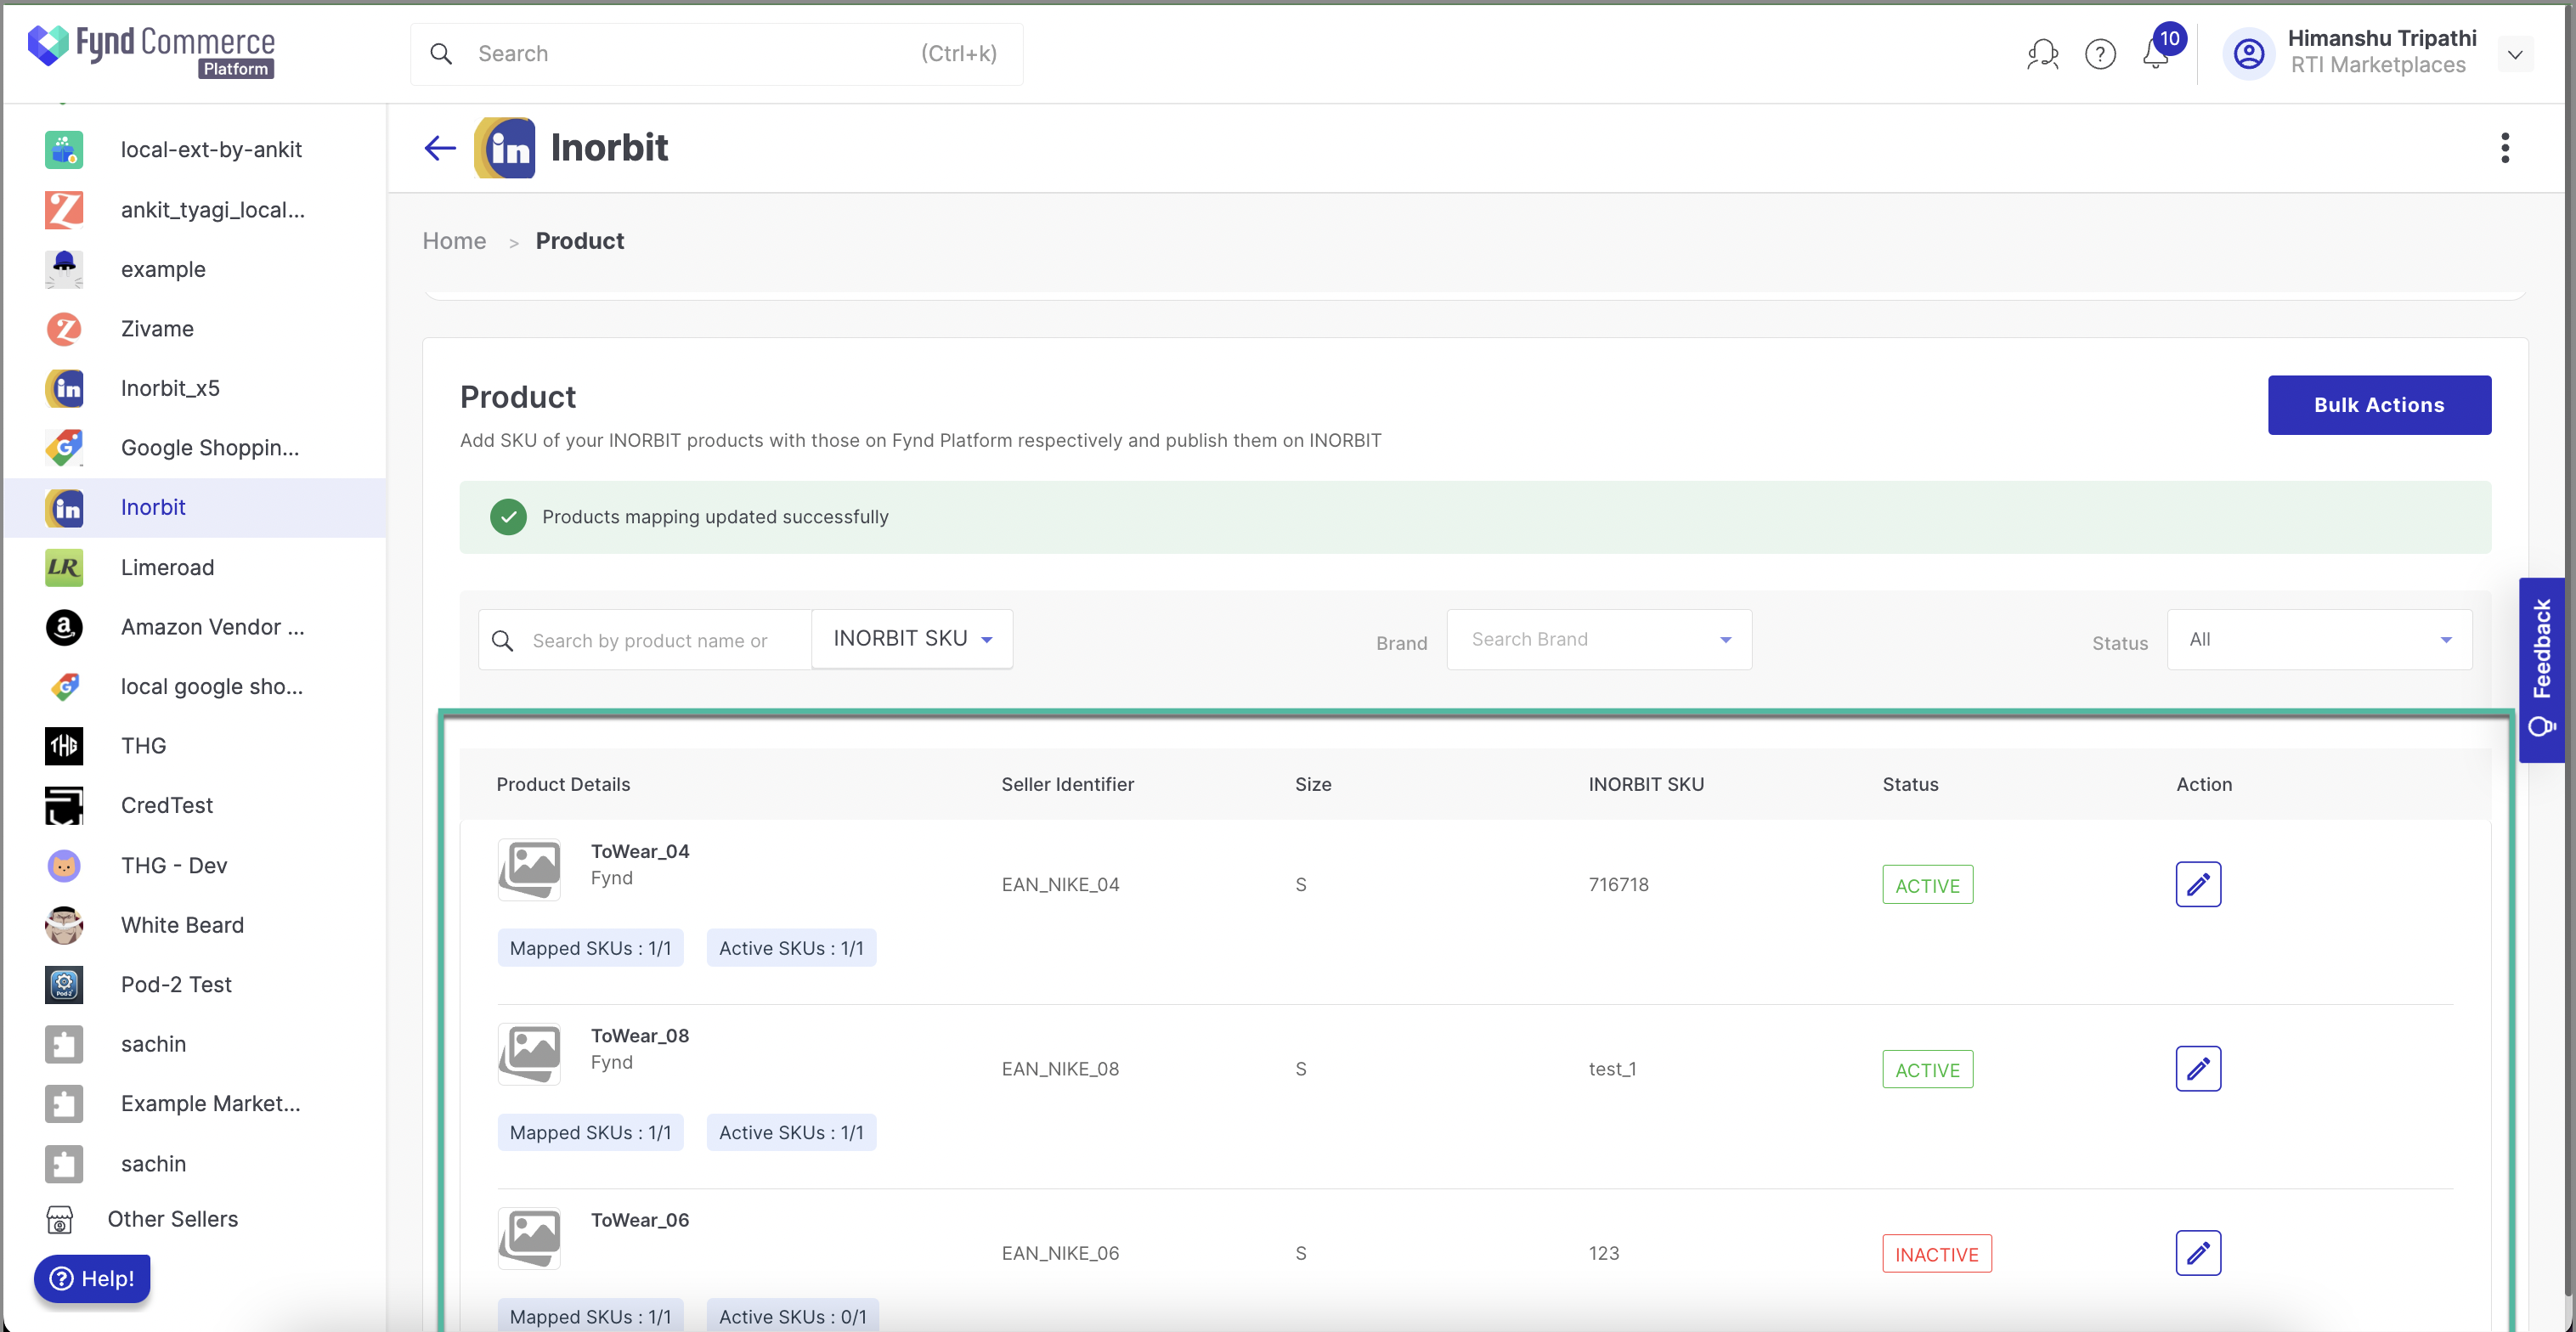This screenshot has height=1332, width=2576.
Task: Click the Fynd Commerce Platform logo
Action: point(151,50)
